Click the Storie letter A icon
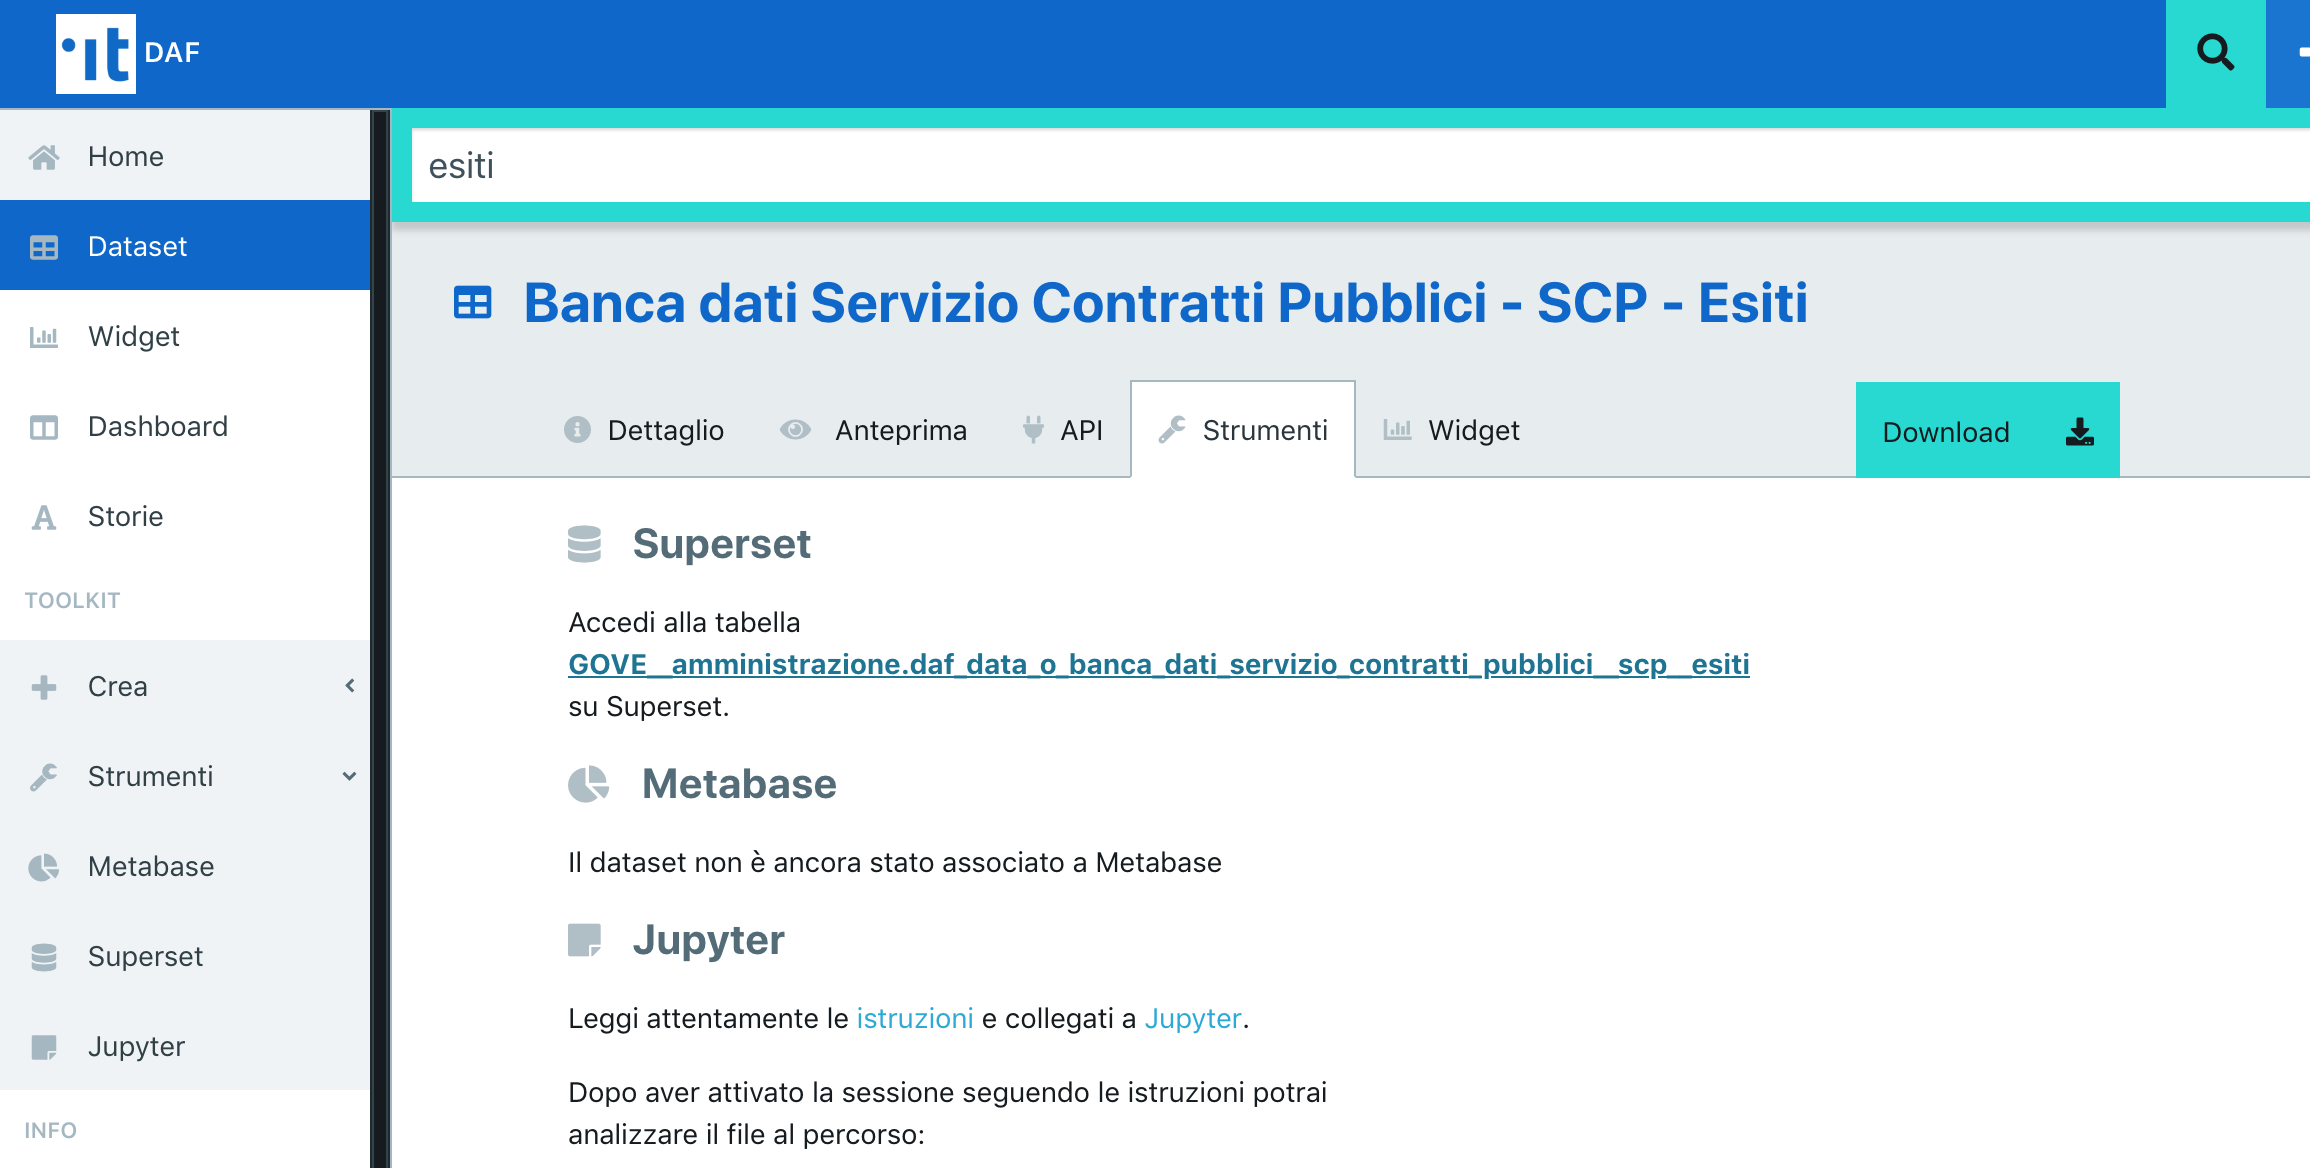The width and height of the screenshot is (2310, 1168). click(x=44, y=517)
